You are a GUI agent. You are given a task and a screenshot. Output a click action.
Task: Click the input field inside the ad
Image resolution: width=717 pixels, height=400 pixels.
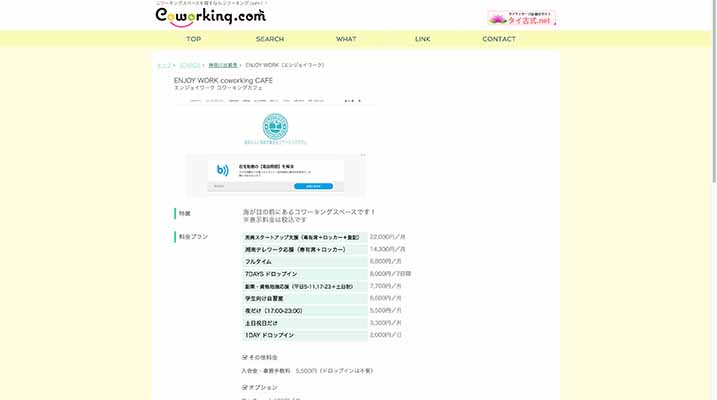point(251,186)
